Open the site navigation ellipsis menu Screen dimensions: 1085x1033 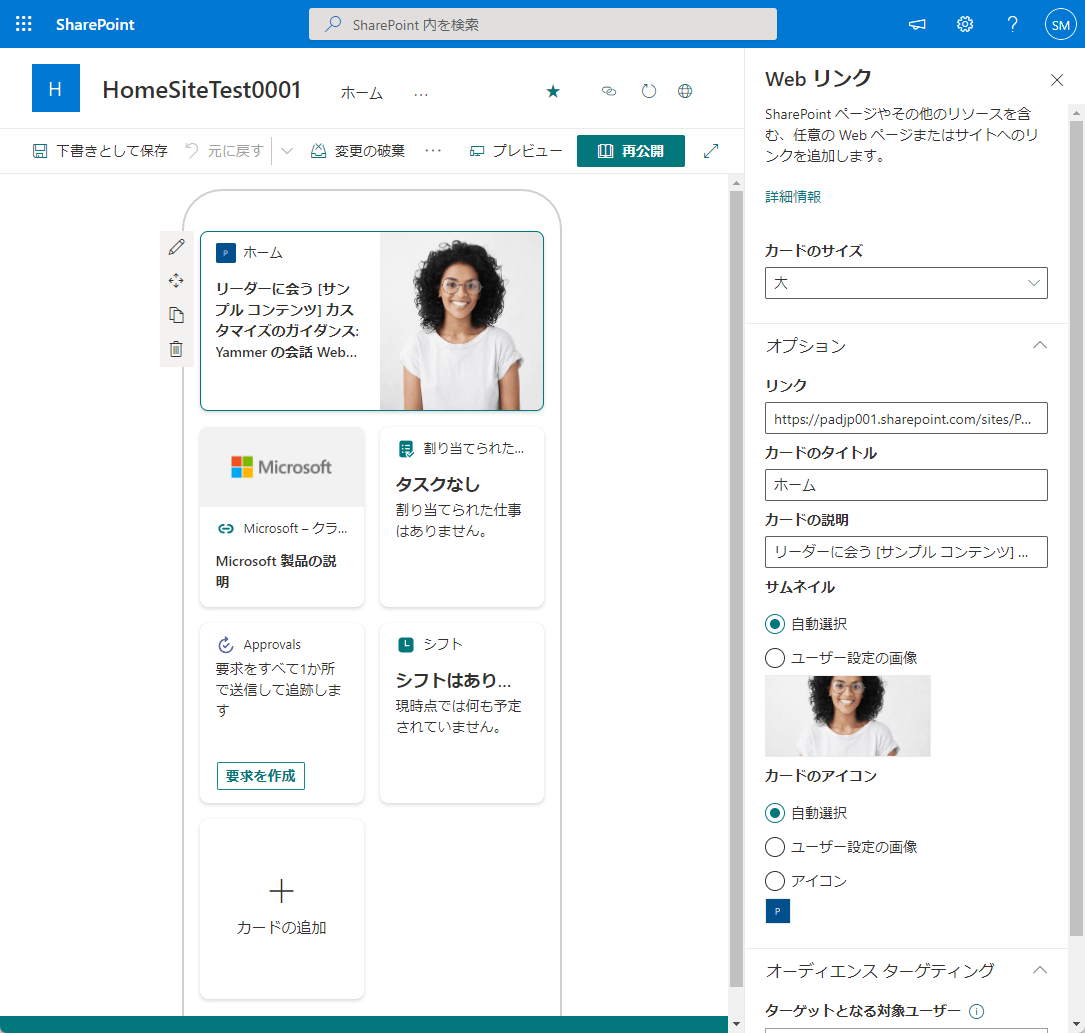(421, 94)
